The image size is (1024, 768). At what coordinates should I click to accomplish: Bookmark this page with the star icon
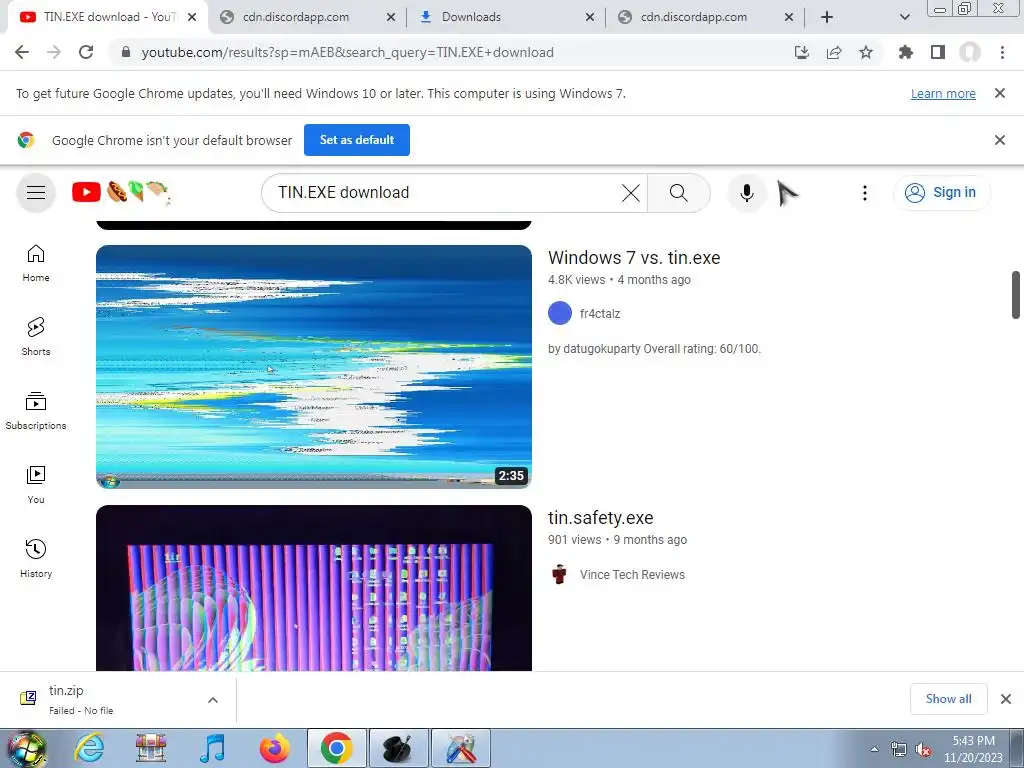(x=865, y=52)
